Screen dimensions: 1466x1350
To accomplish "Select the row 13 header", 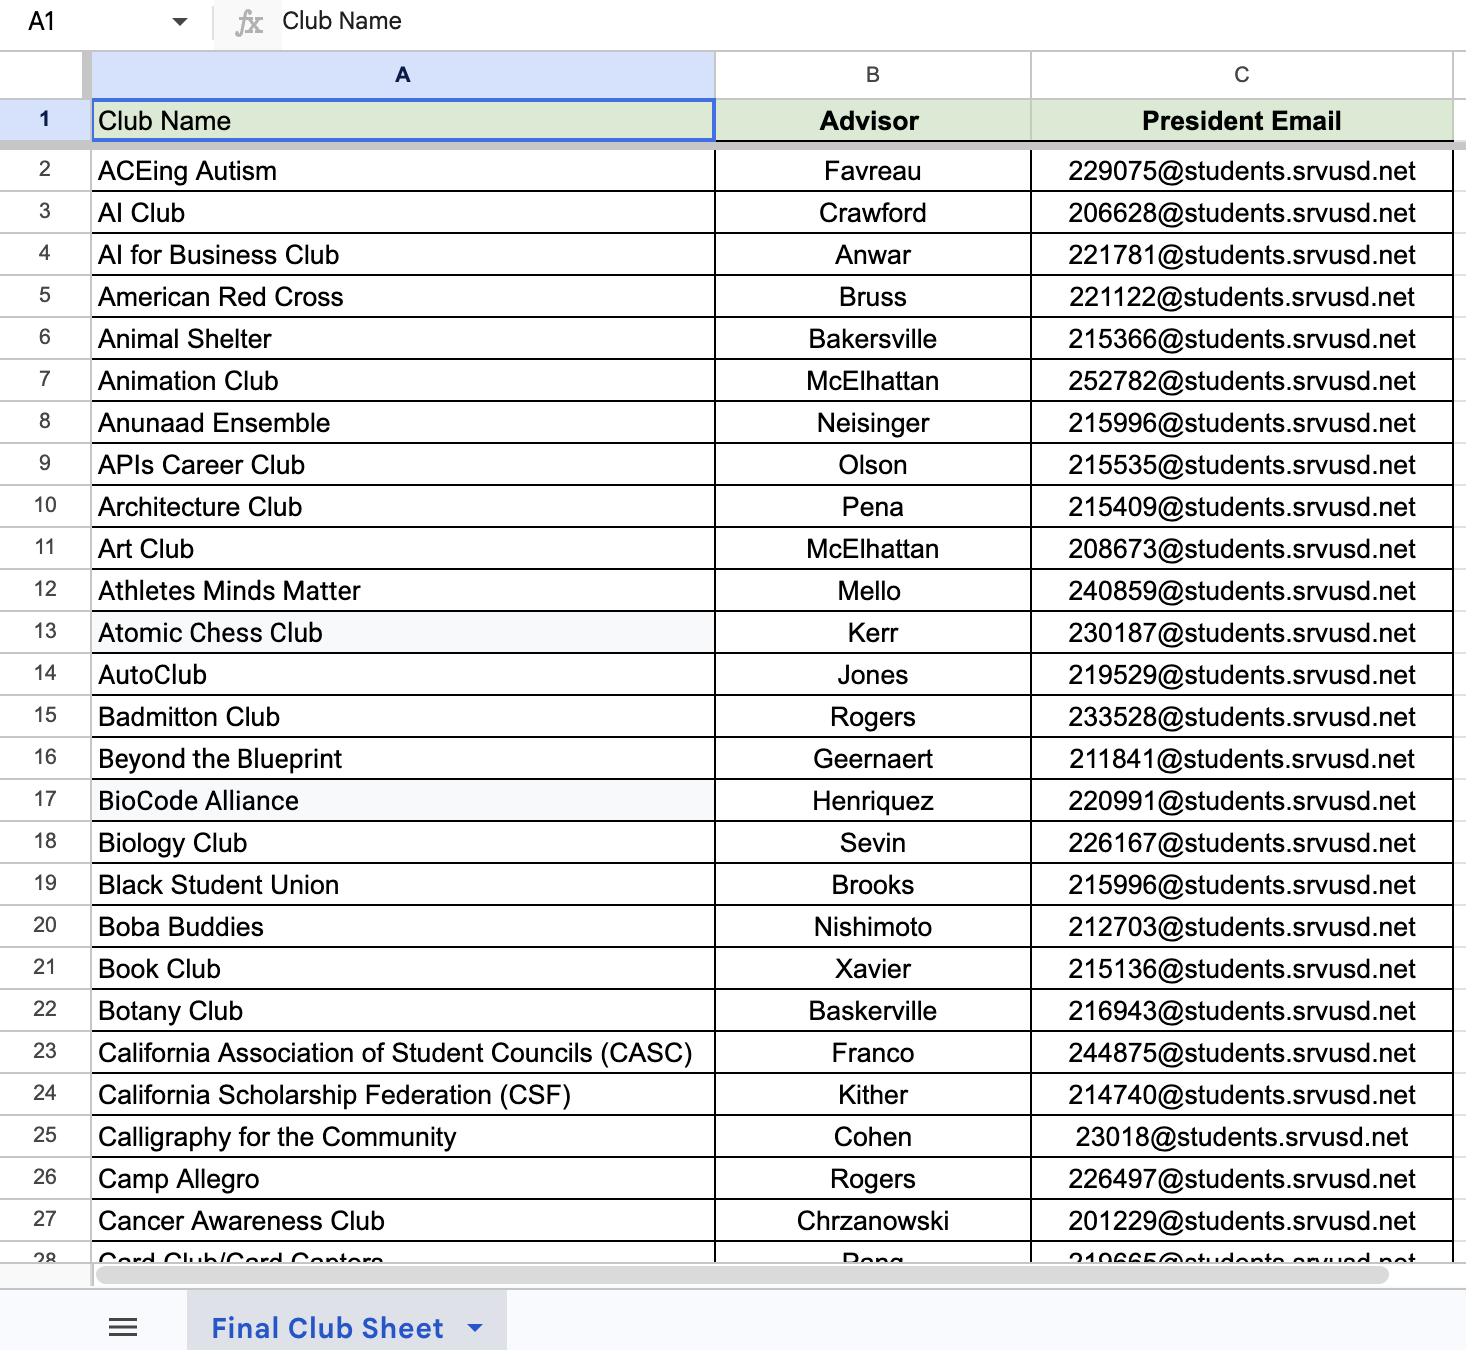I will click(45, 631).
